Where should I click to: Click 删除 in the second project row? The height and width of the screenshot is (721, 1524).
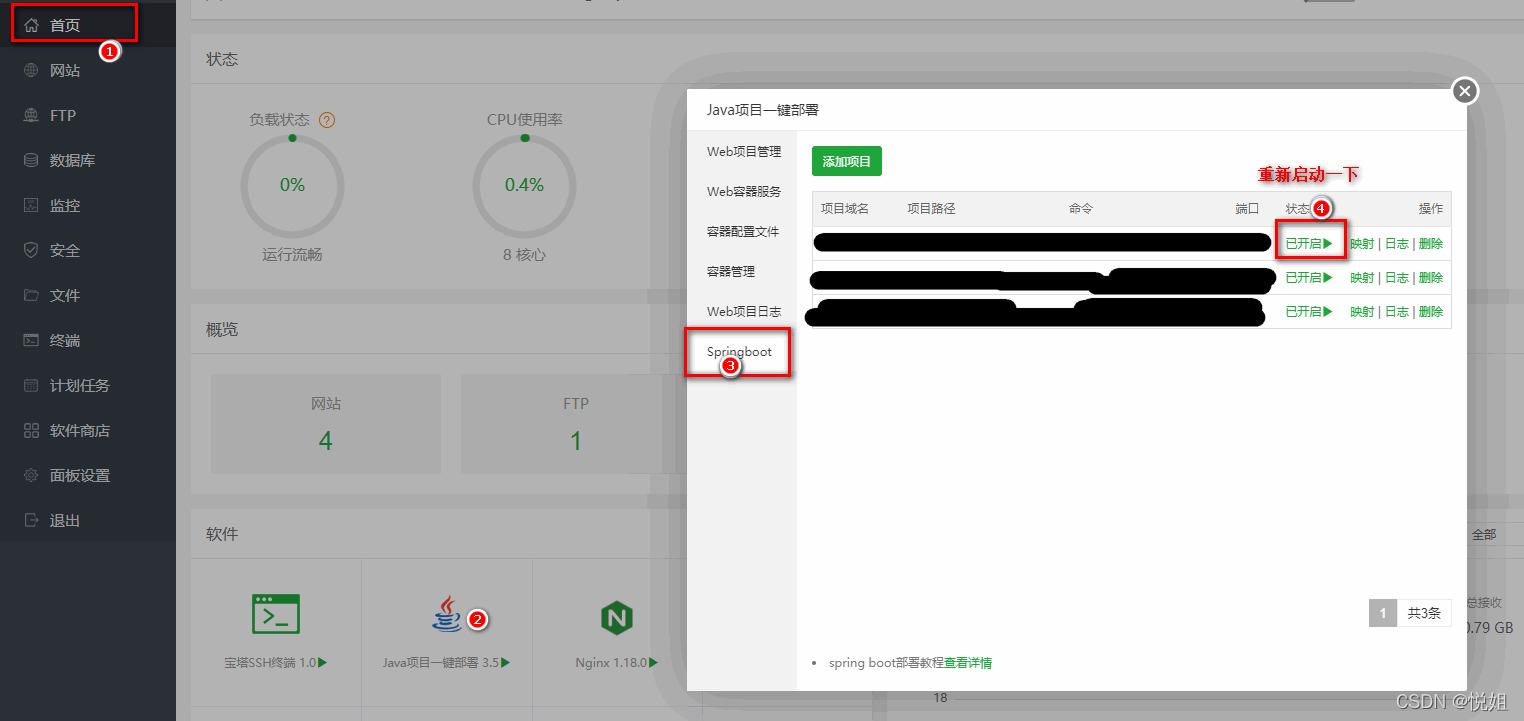click(x=1431, y=277)
